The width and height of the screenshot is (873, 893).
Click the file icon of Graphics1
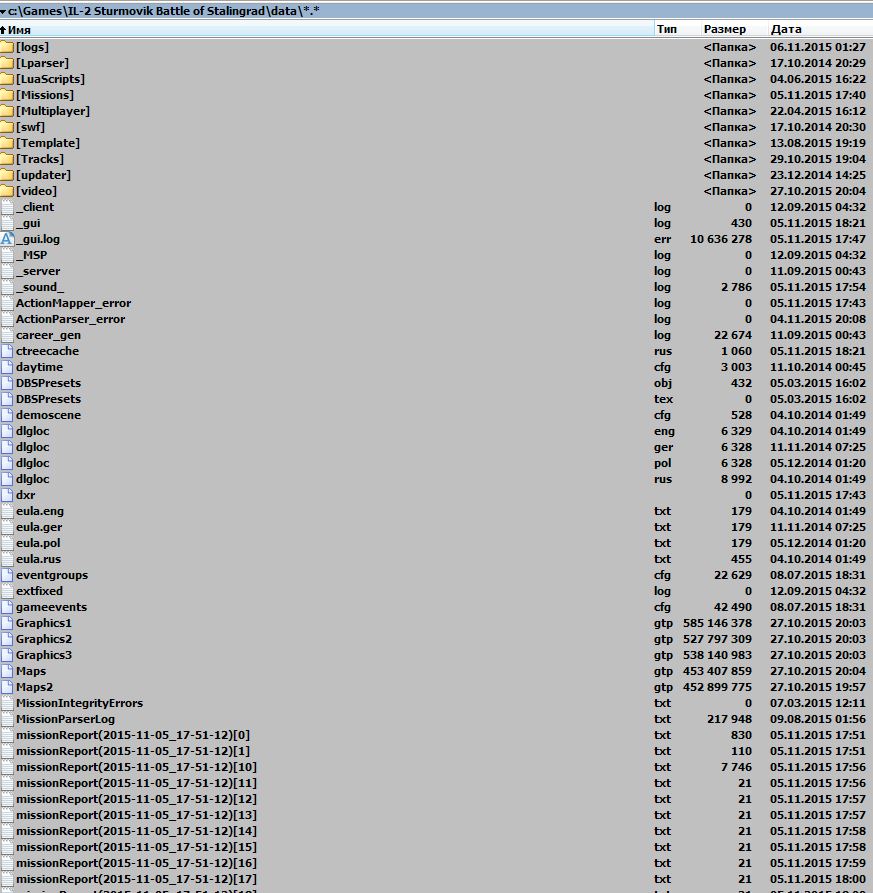pyautogui.click(x=7, y=622)
